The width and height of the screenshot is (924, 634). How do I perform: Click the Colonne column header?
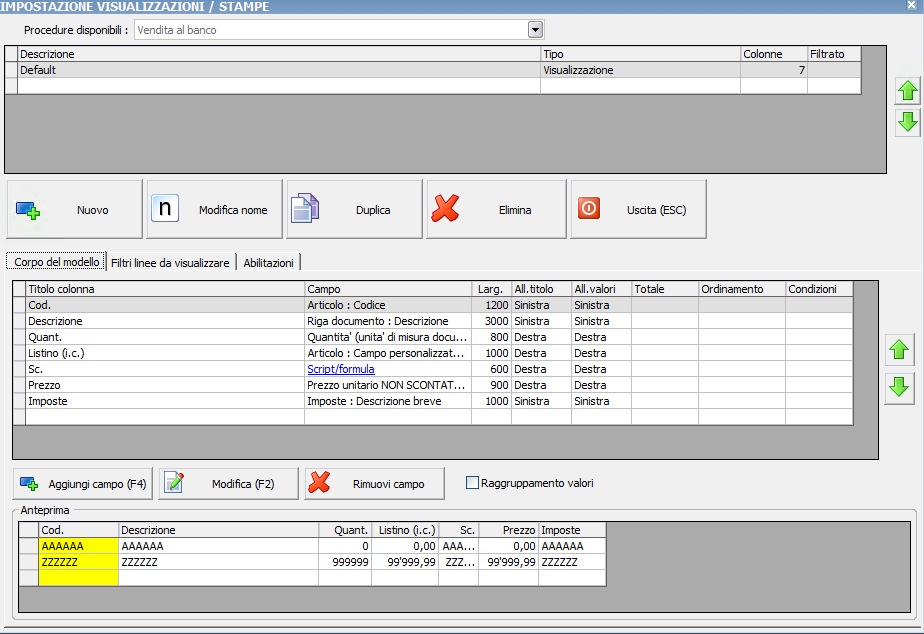click(774, 54)
